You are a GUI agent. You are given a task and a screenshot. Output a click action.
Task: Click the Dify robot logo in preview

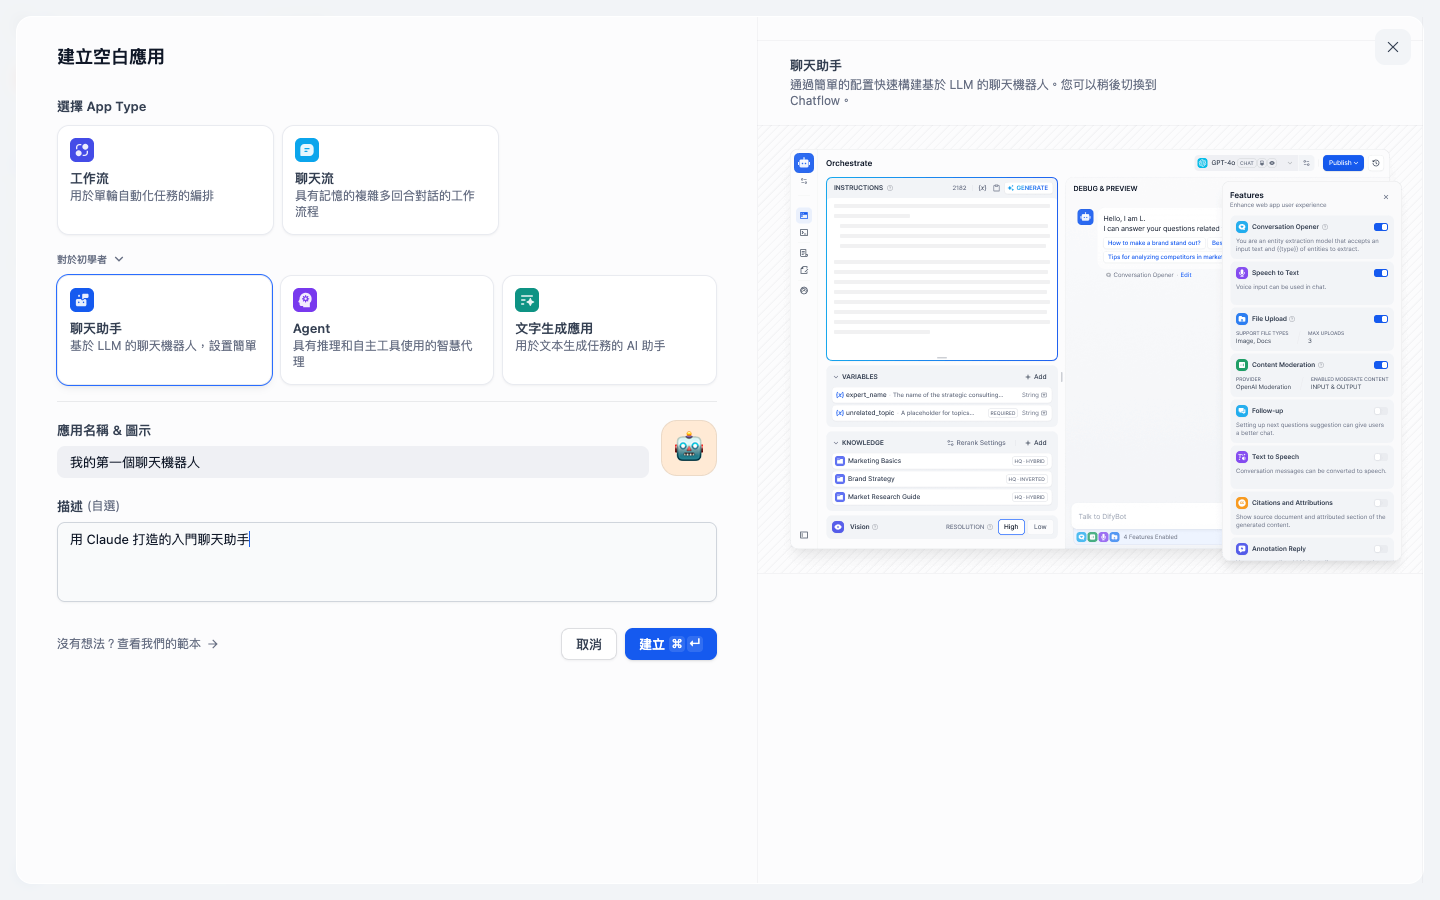pos(804,163)
